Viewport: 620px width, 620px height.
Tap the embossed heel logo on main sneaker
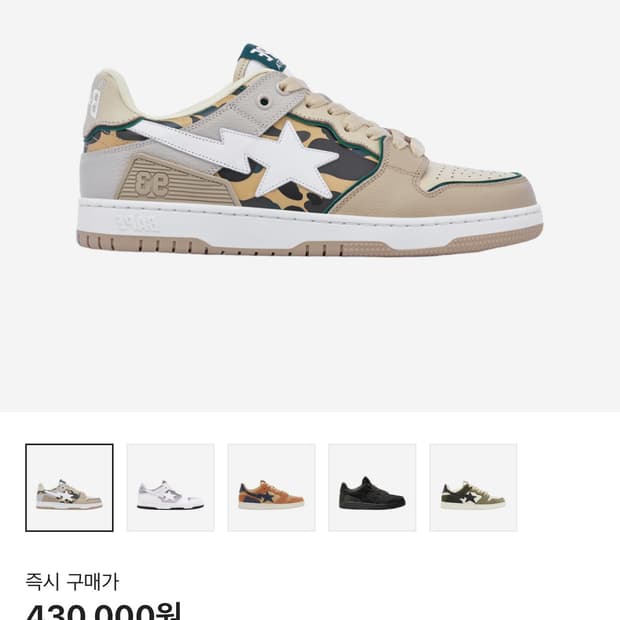click(x=152, y=182)
